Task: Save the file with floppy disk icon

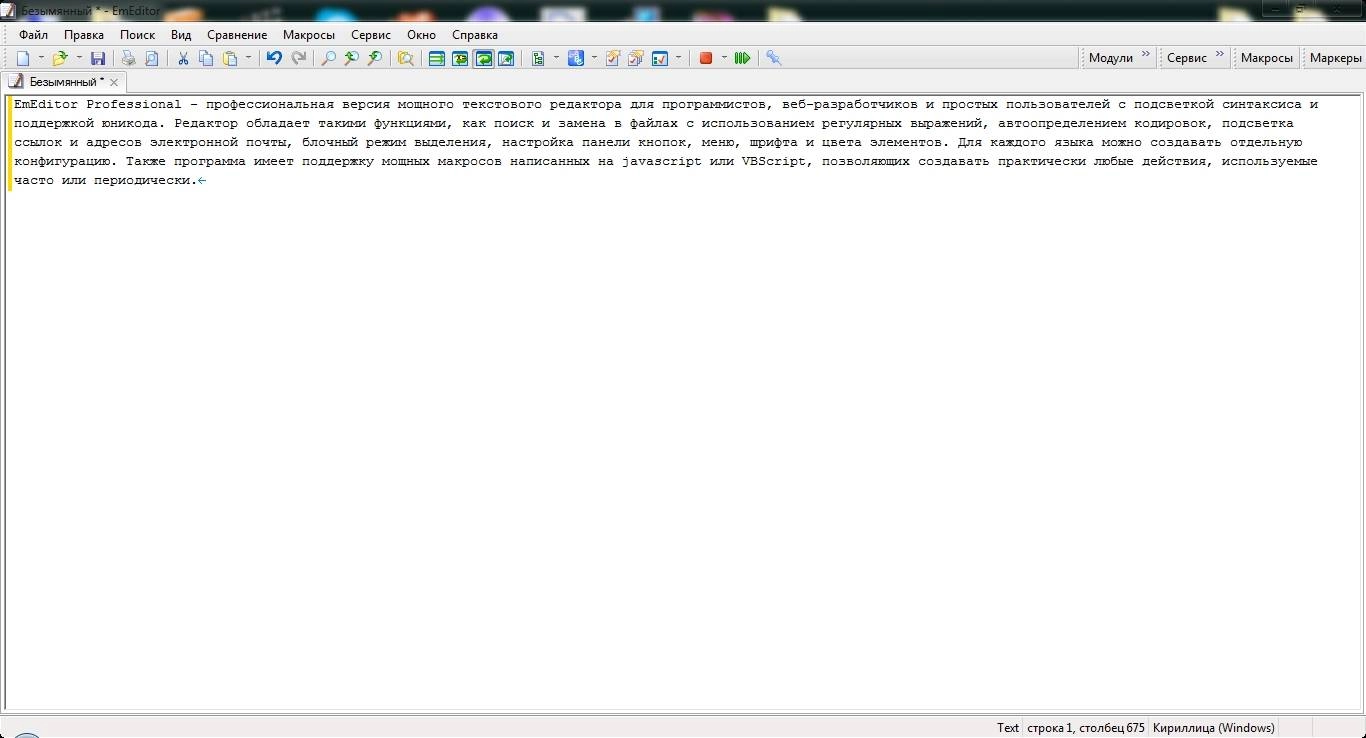Action: tap(97, 58)
